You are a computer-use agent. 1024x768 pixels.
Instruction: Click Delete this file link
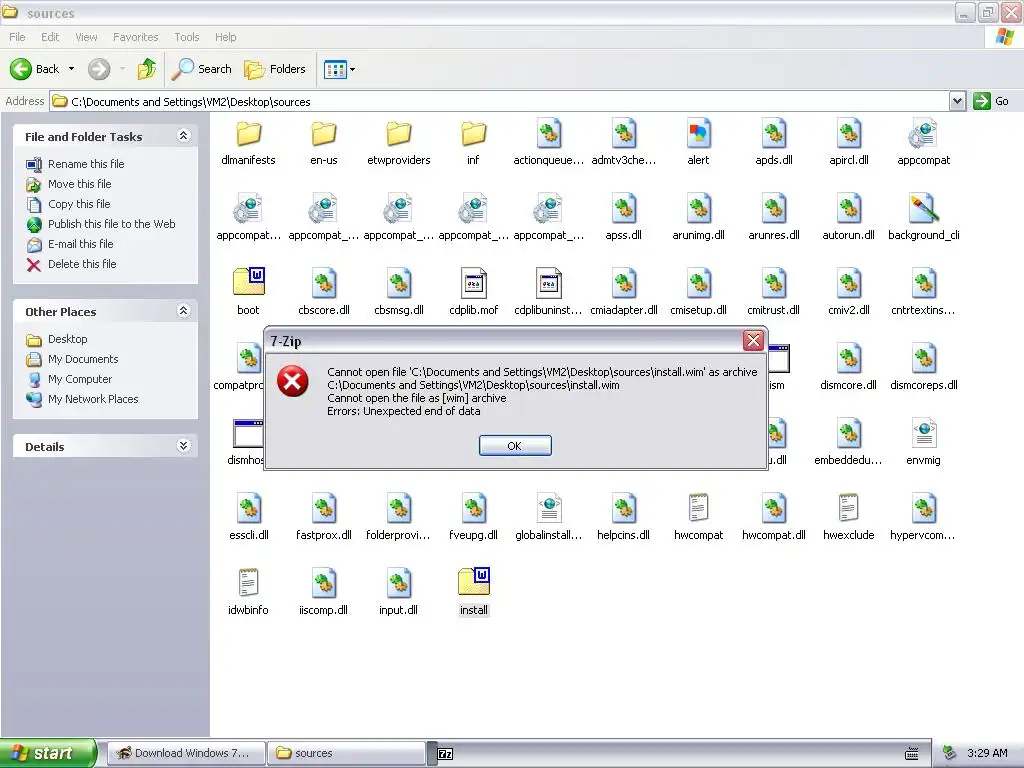click(x=82, y=264)
